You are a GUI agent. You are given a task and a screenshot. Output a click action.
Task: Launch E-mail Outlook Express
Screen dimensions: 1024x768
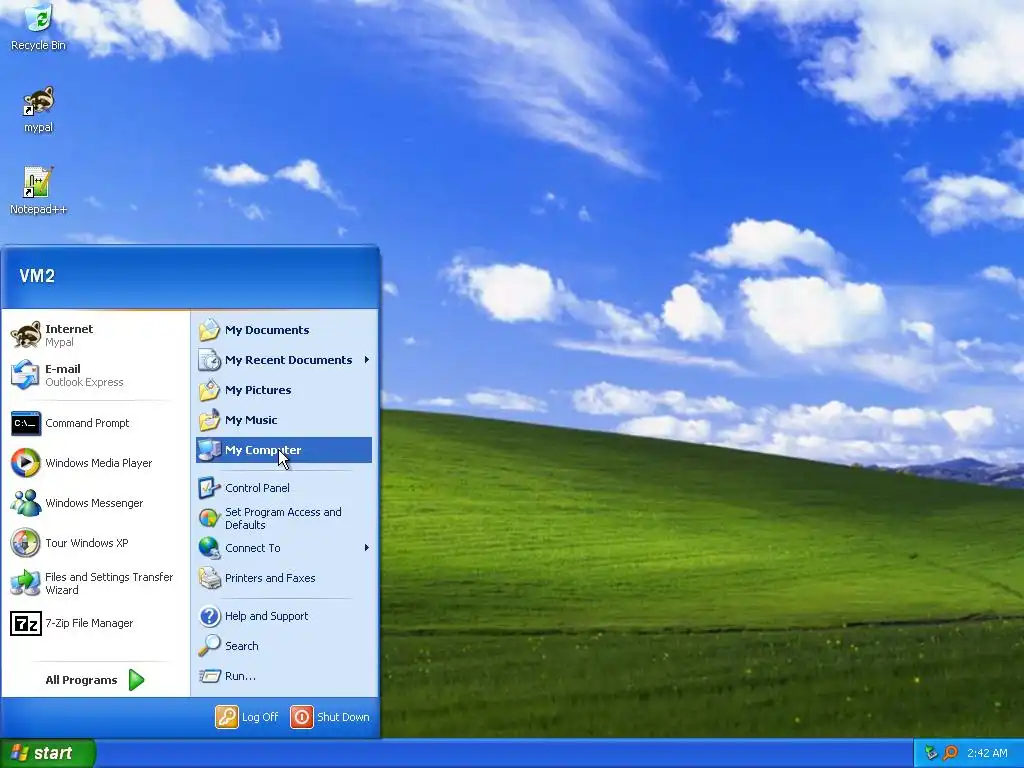tap(95, 375)
